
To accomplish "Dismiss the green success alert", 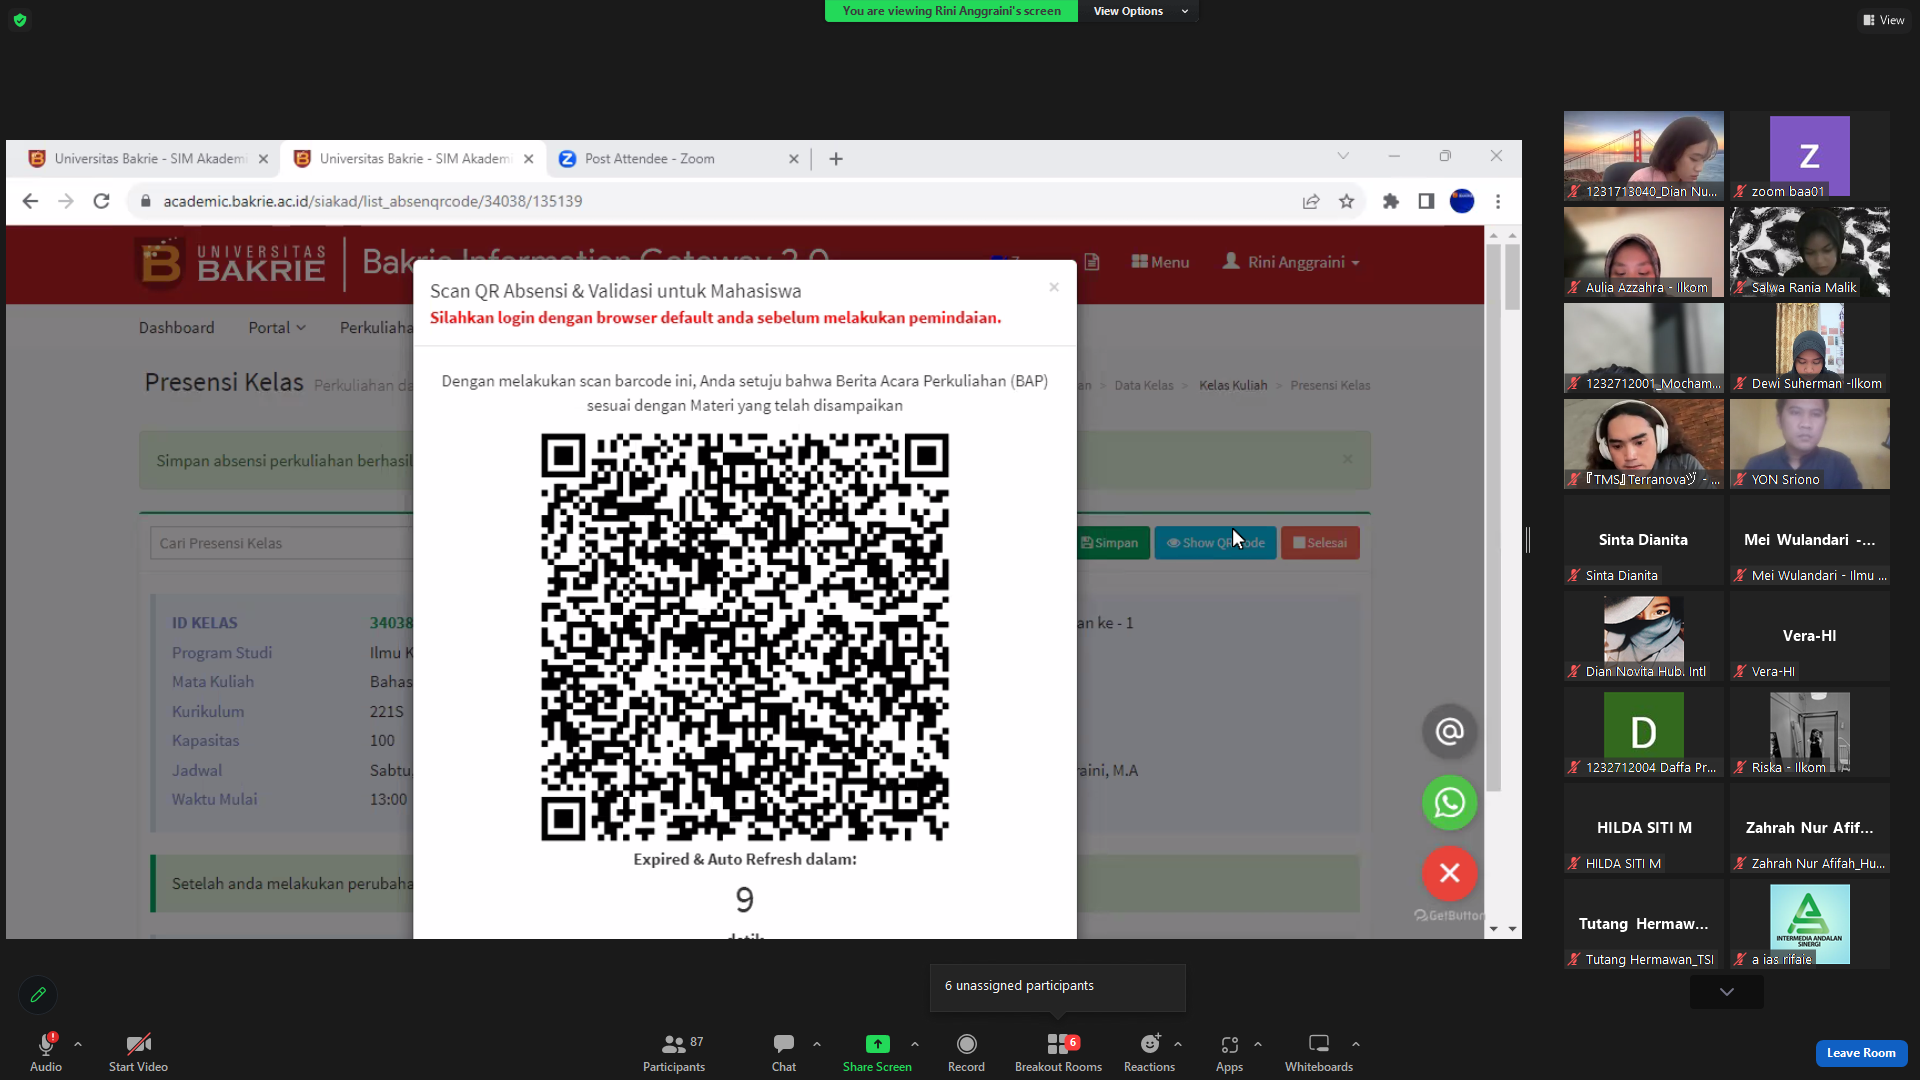I will coord(1348,459).
